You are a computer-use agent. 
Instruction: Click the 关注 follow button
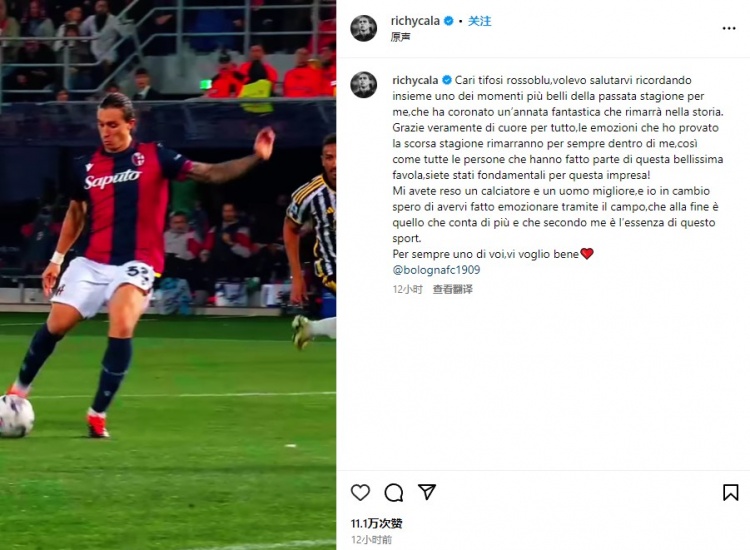(479, 21)
